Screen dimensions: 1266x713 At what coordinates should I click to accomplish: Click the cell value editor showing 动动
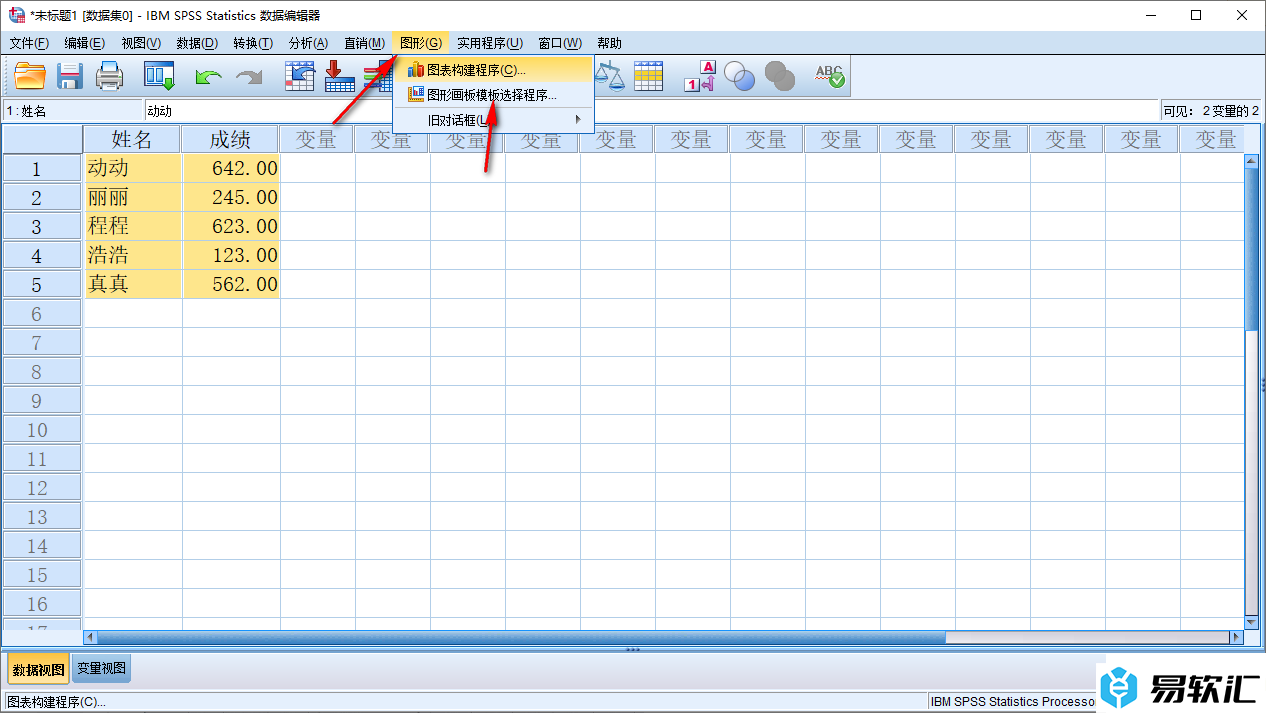(650, 111)
